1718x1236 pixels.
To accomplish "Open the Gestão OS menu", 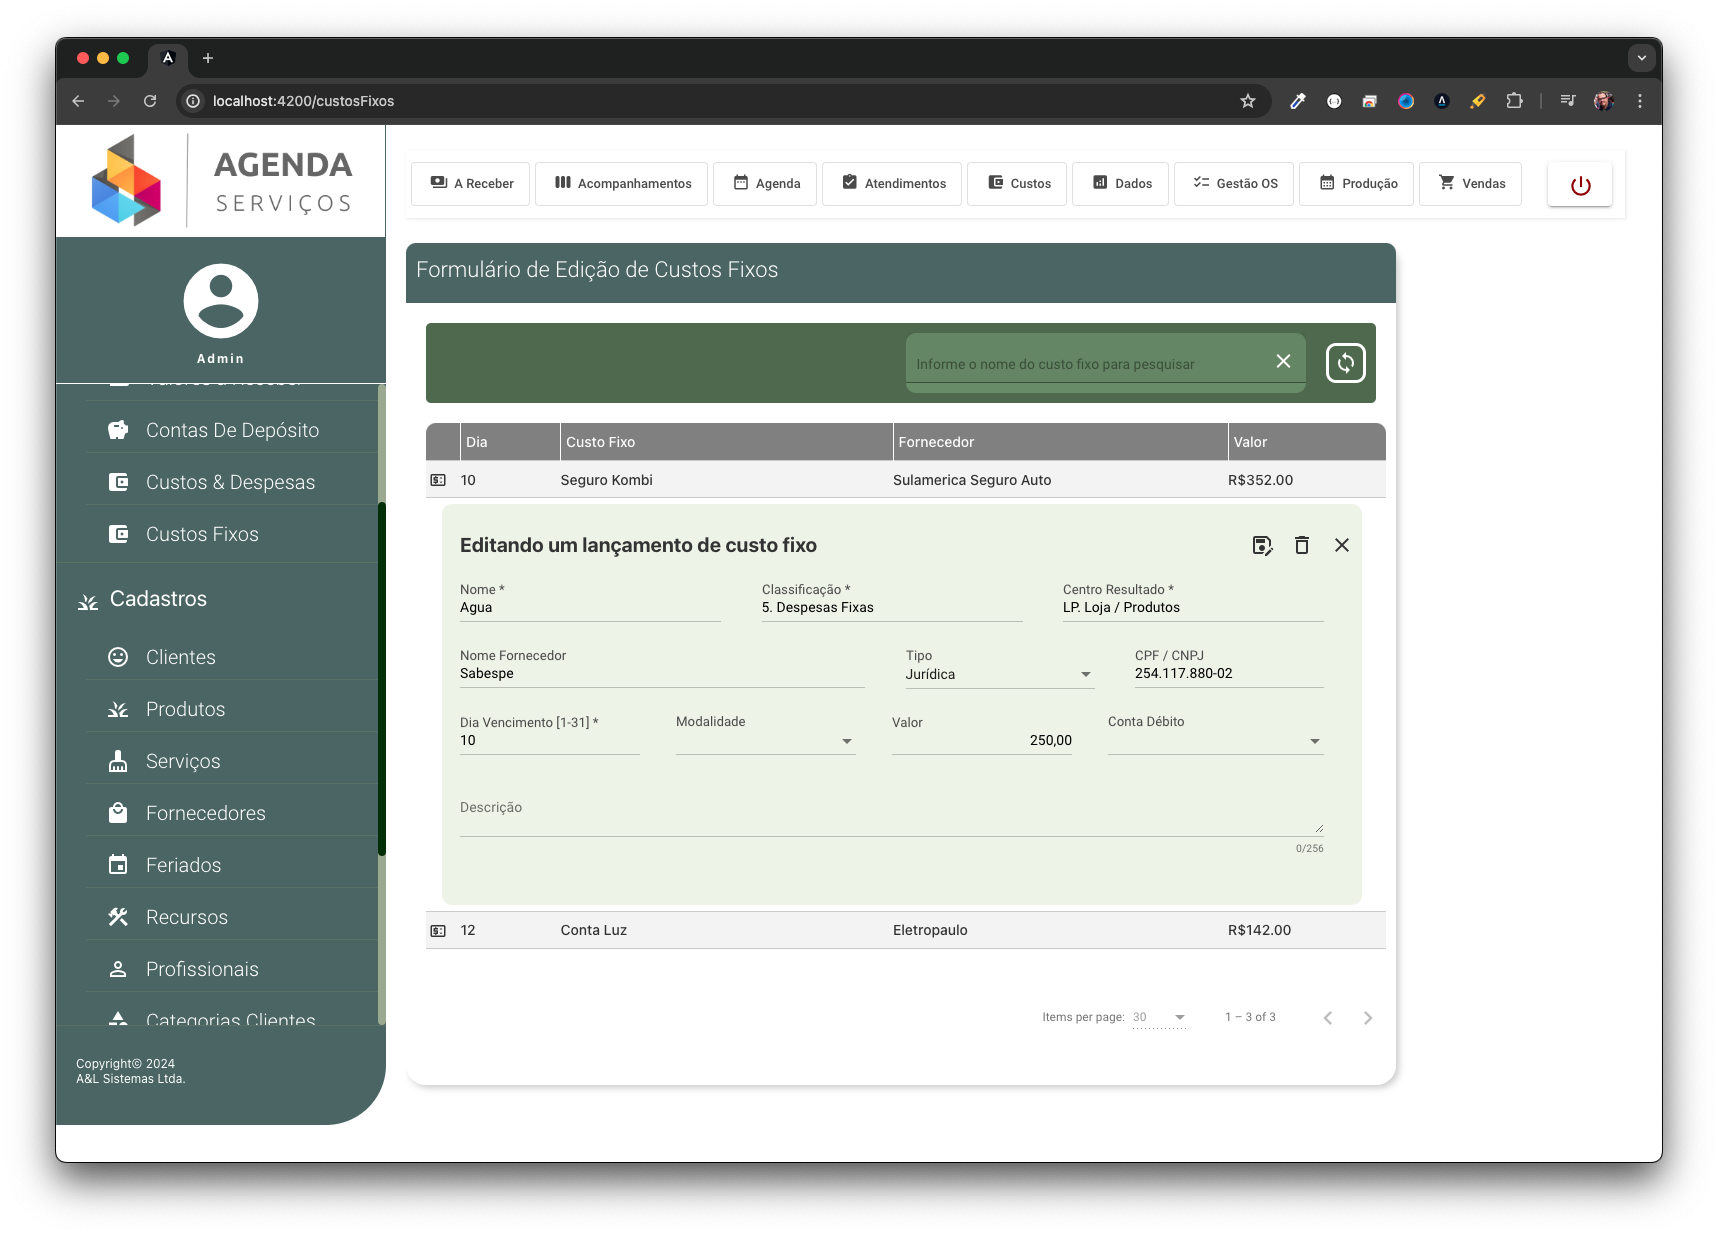I will click(1234, 184).
